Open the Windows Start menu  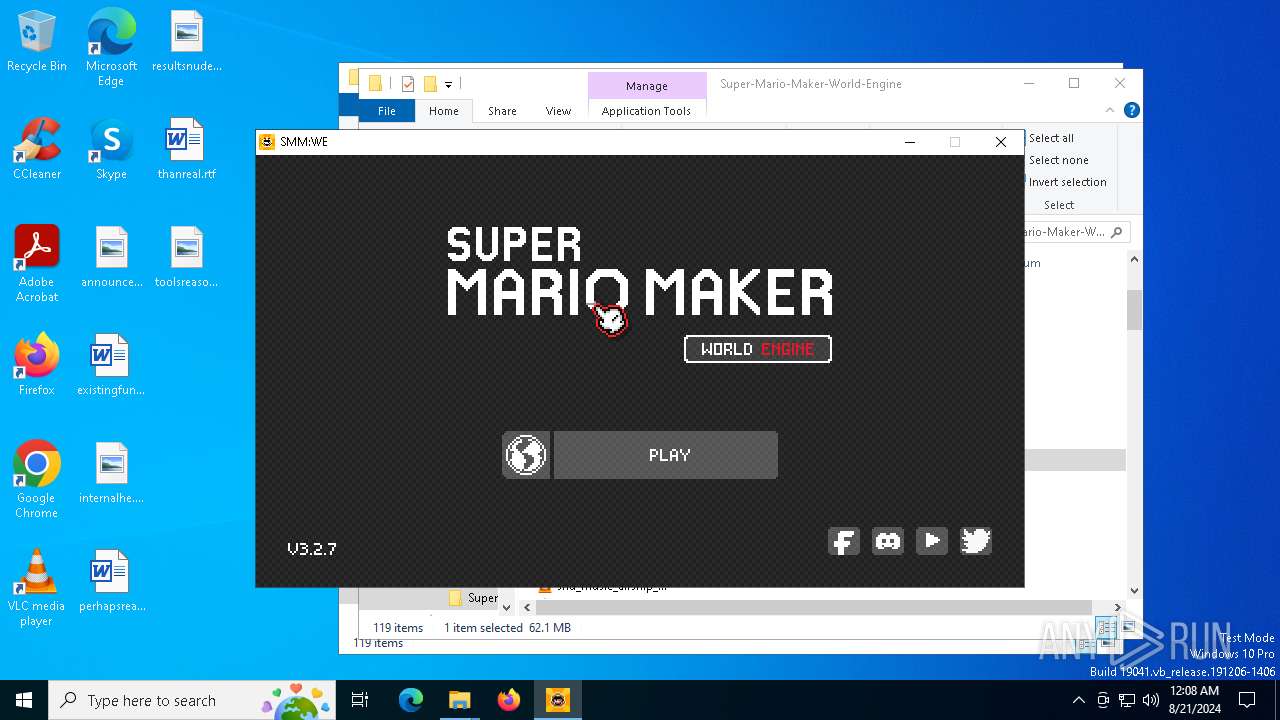[x=24, y=700]
